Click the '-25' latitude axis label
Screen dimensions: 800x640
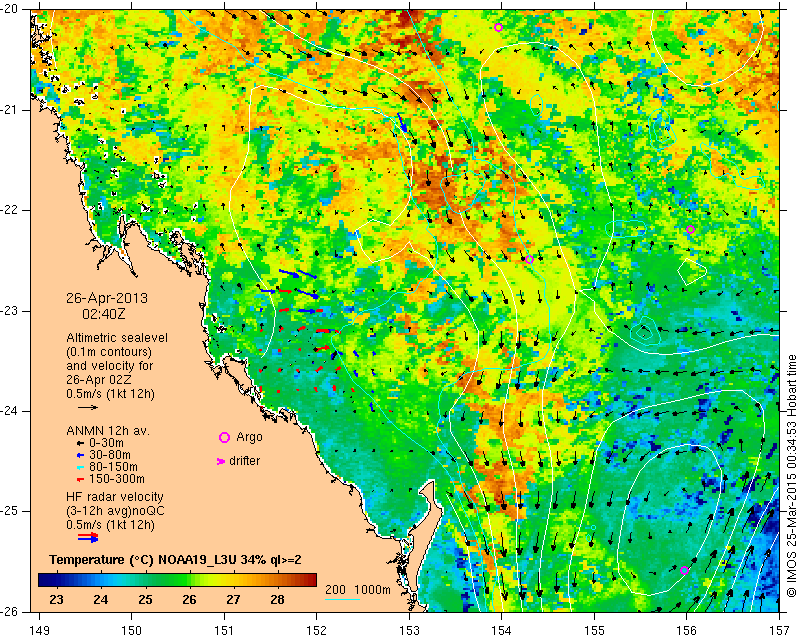point(10,511)
